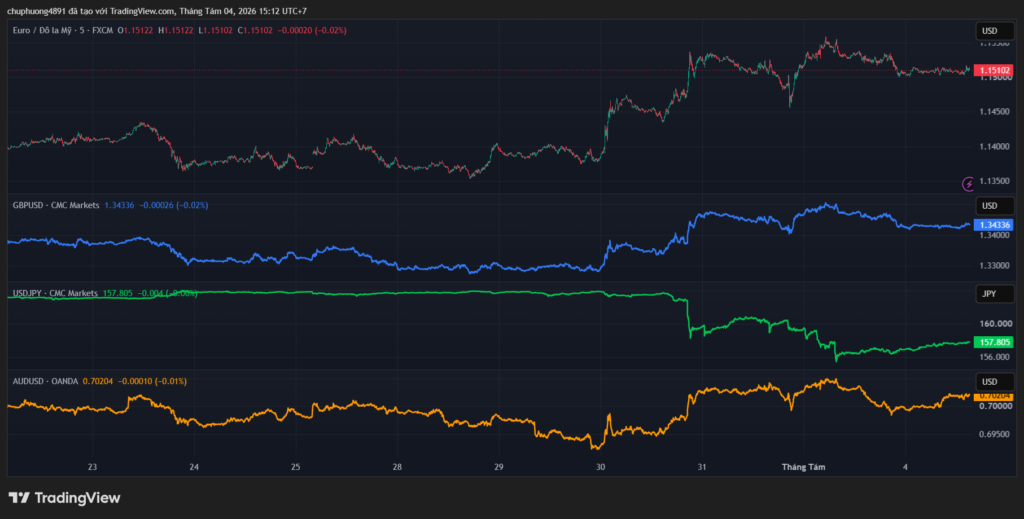1024x519 pixels.
Task: Click the 160.000 price axis label
Action: (x=995, y=324)
